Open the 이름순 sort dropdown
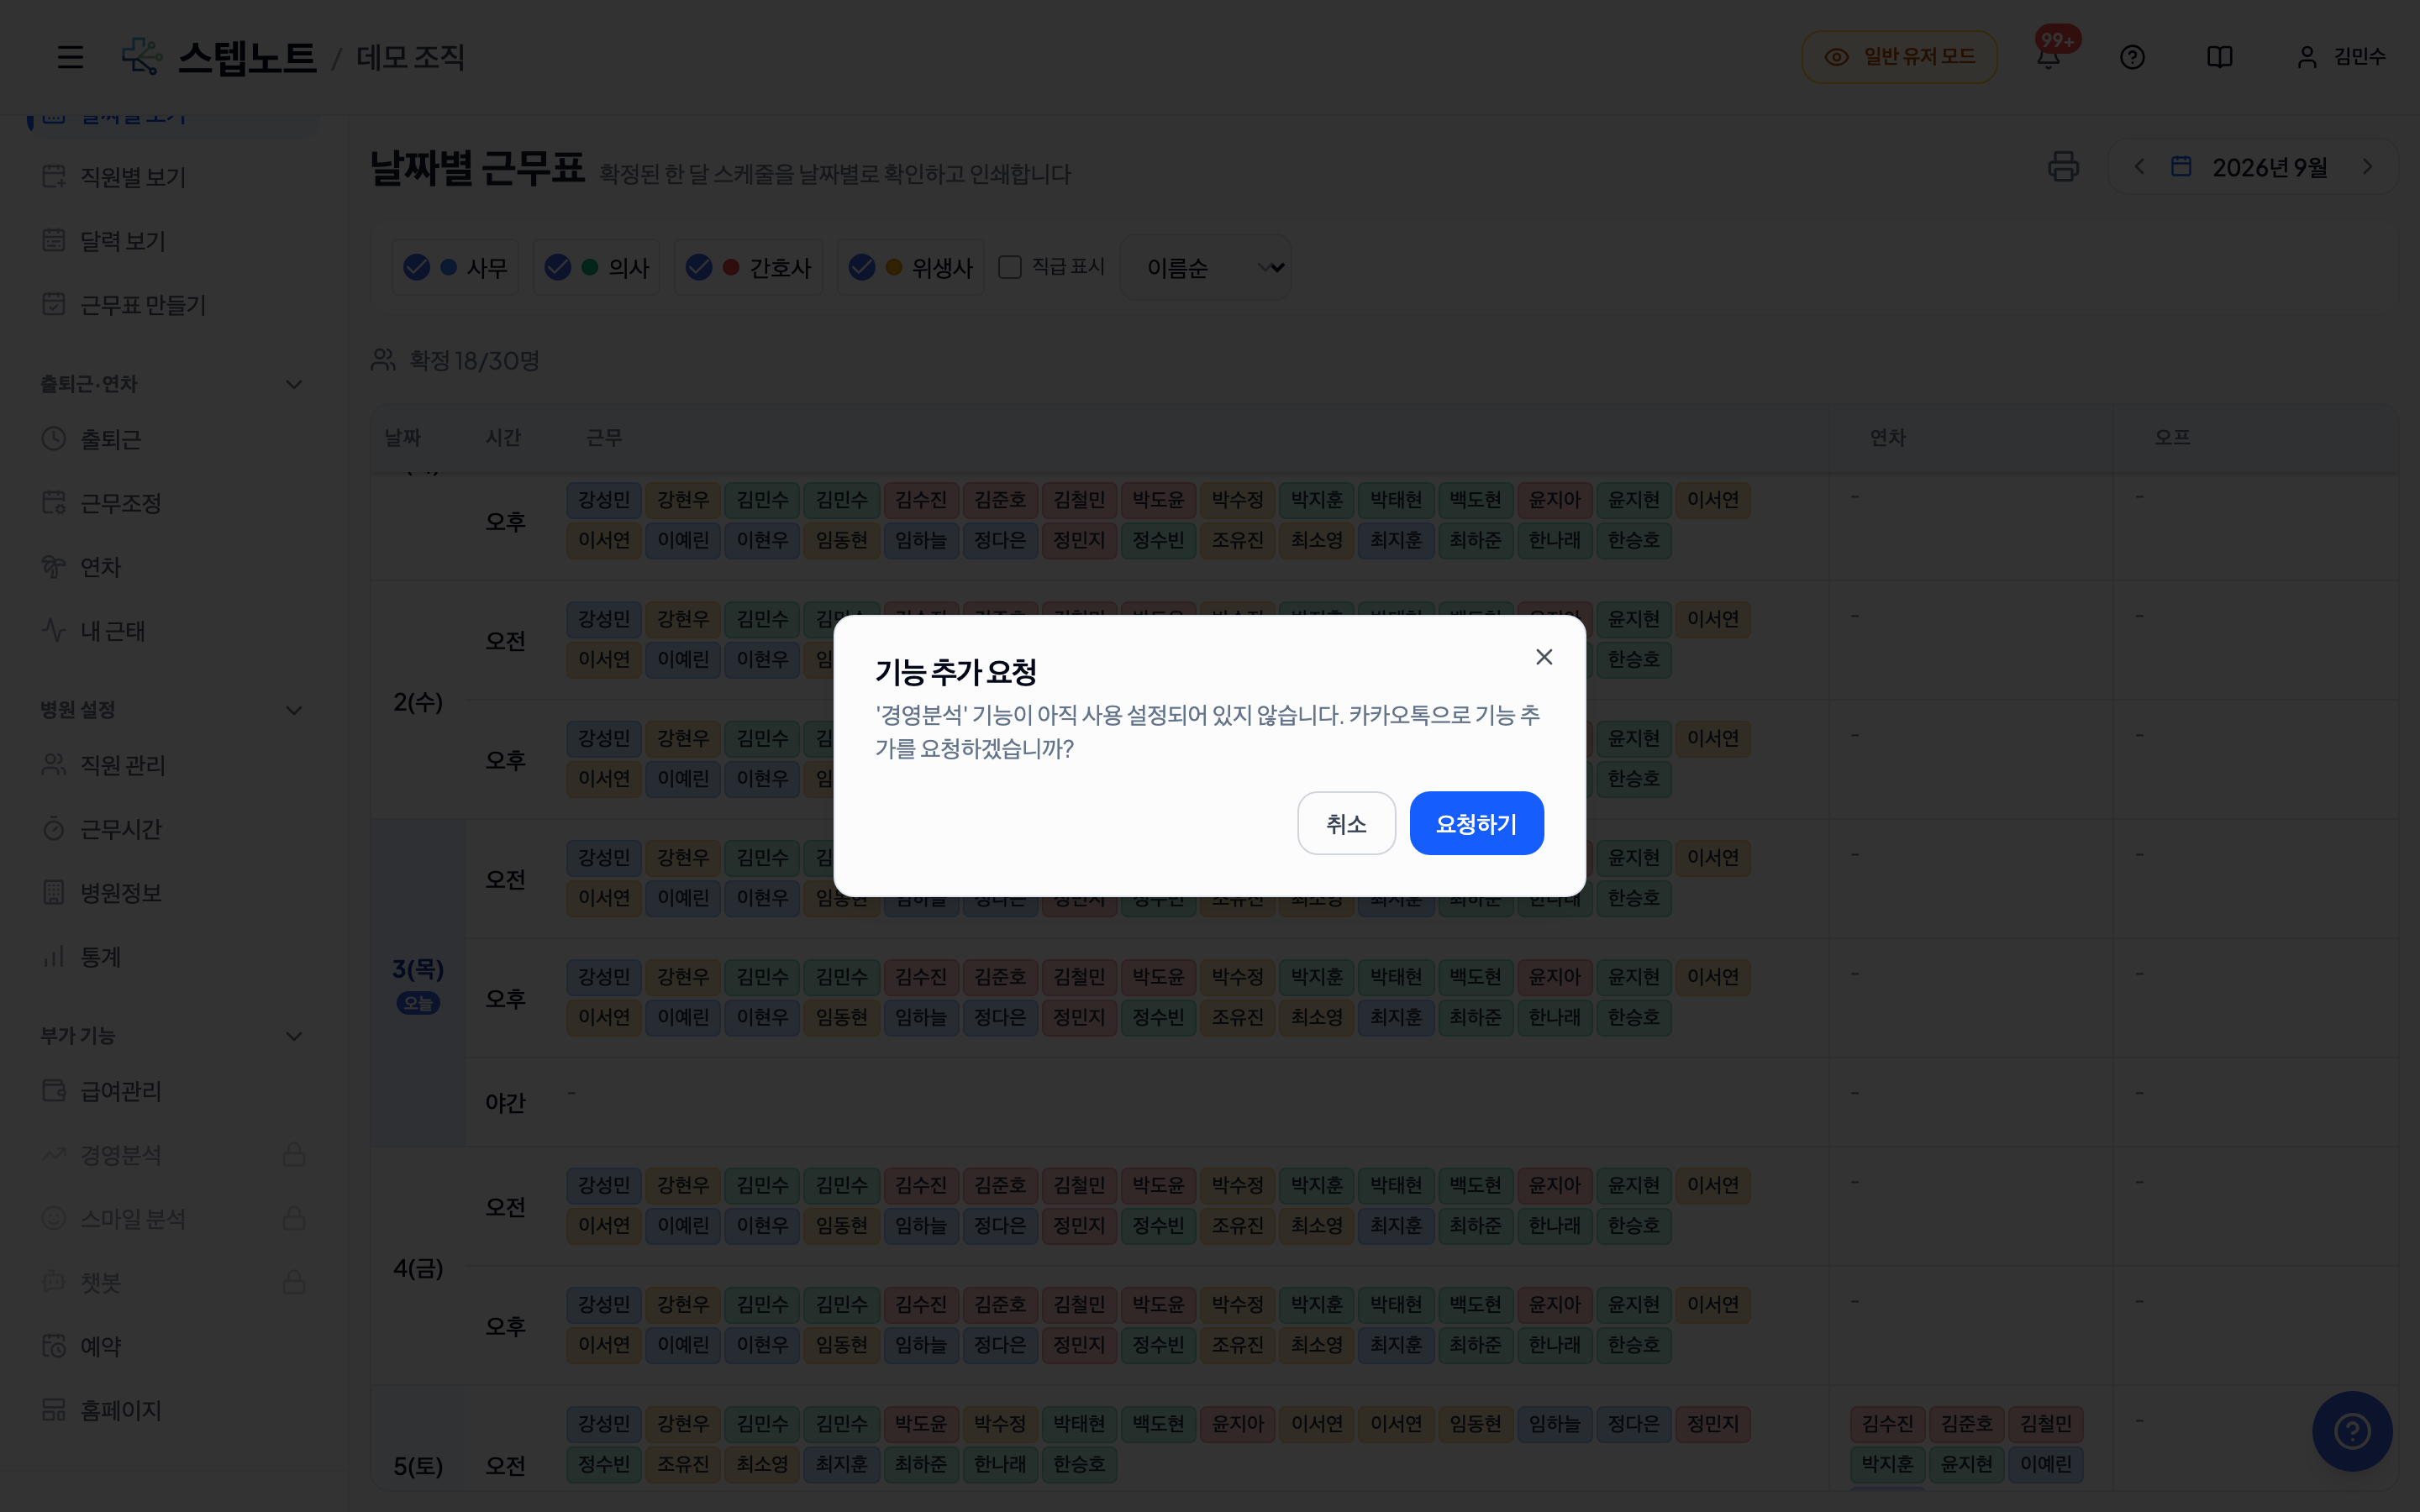Viewport: 2420px width, 1512px height. 1206,267
